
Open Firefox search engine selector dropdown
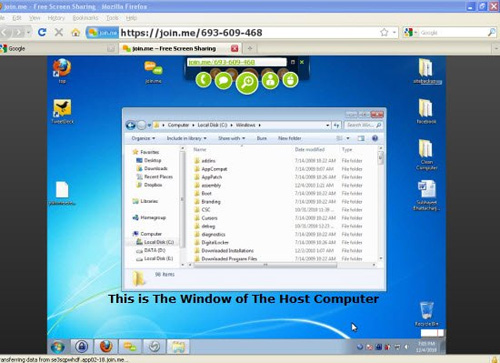coord(416,32)
